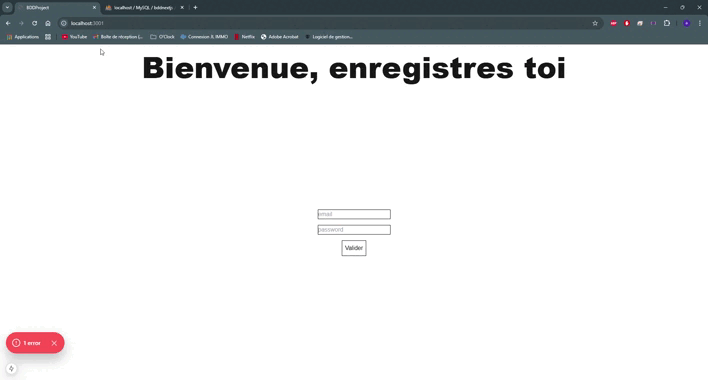708x380 pixels.
Task: Open Chrome's three-dot menu
Action: pyautogui.click(x=700, y=23)
